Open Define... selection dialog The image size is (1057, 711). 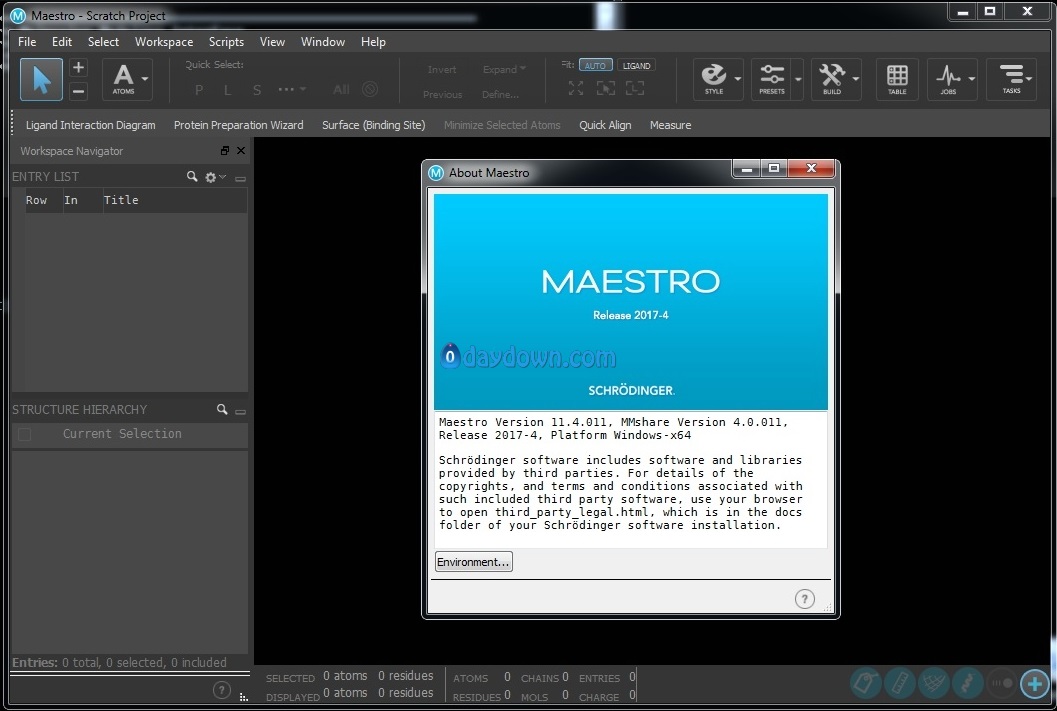(x=500, y=94)
